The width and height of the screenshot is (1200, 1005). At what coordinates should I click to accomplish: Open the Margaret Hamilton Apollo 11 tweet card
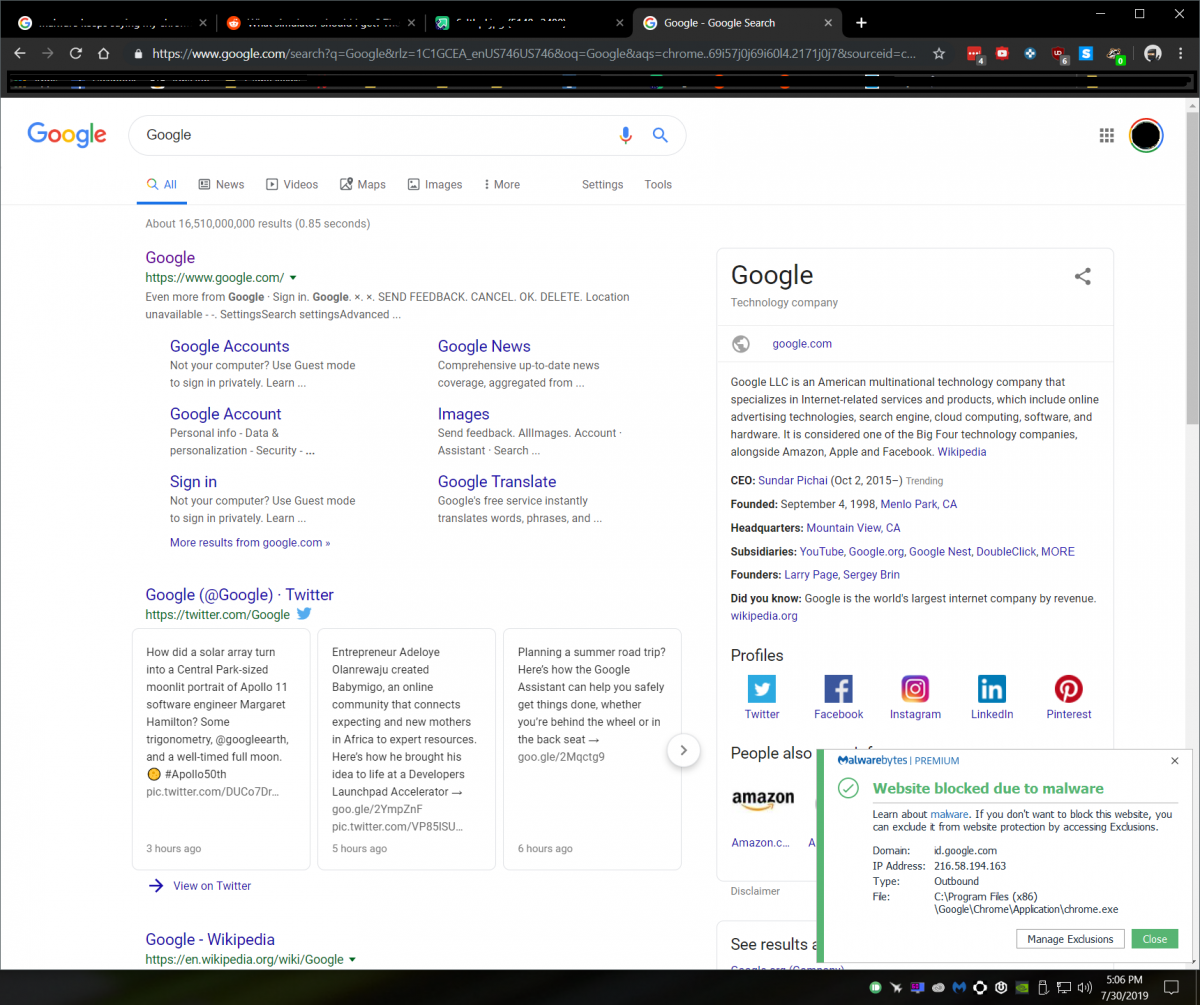[x=222, y=749]
